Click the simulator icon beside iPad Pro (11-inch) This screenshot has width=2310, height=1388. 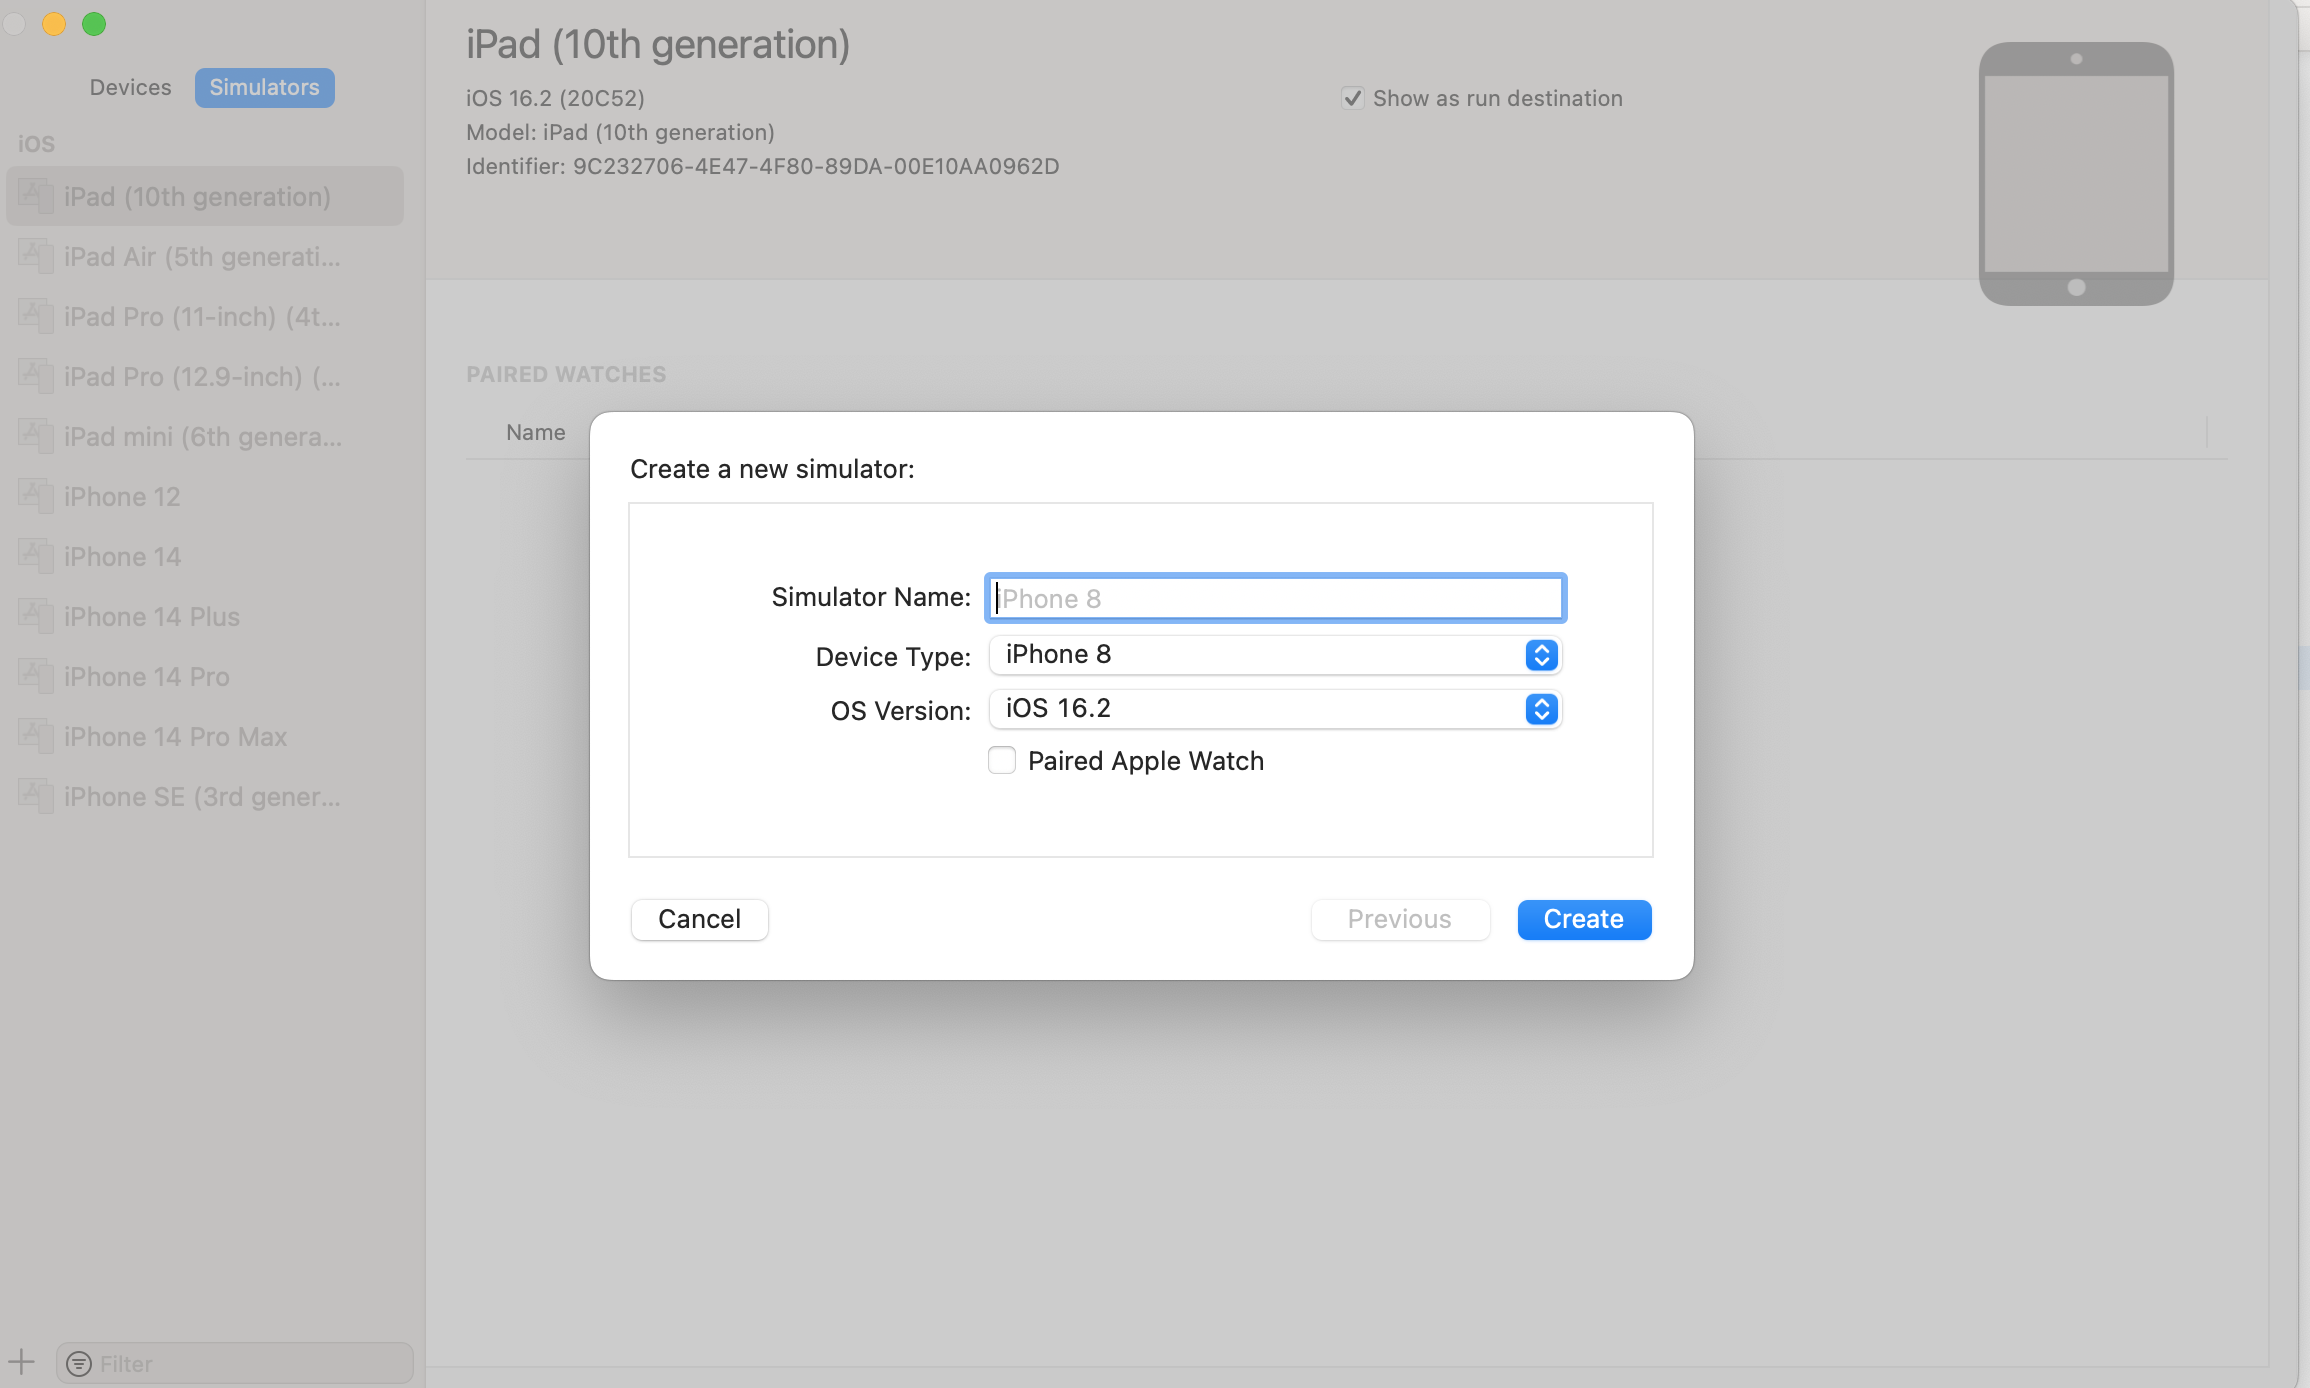tap(36, 316)
